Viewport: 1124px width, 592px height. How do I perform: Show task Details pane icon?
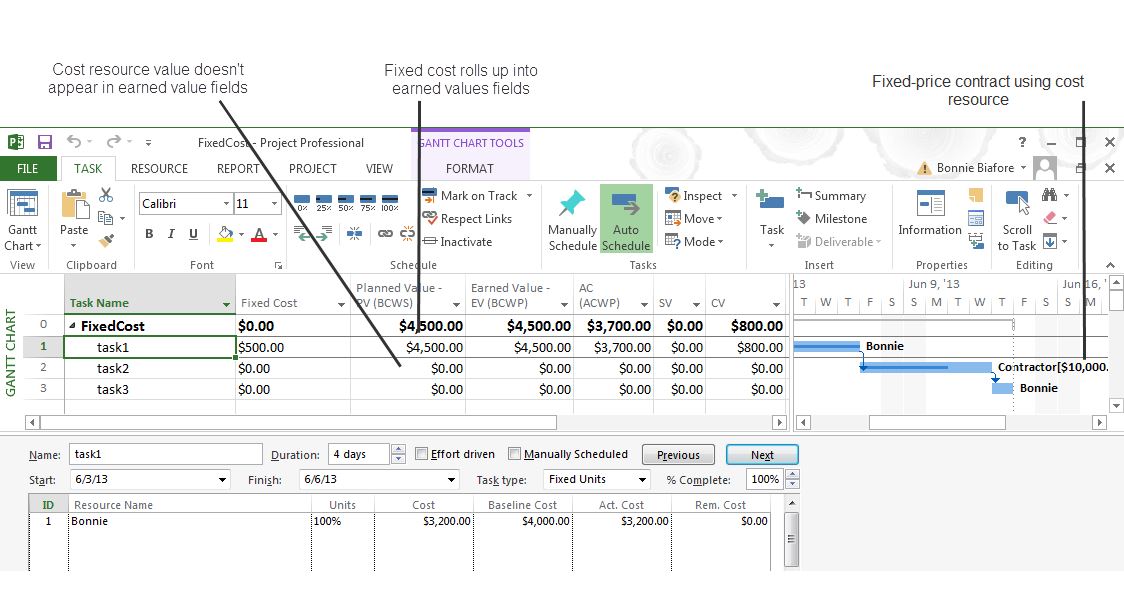[976, 218]
